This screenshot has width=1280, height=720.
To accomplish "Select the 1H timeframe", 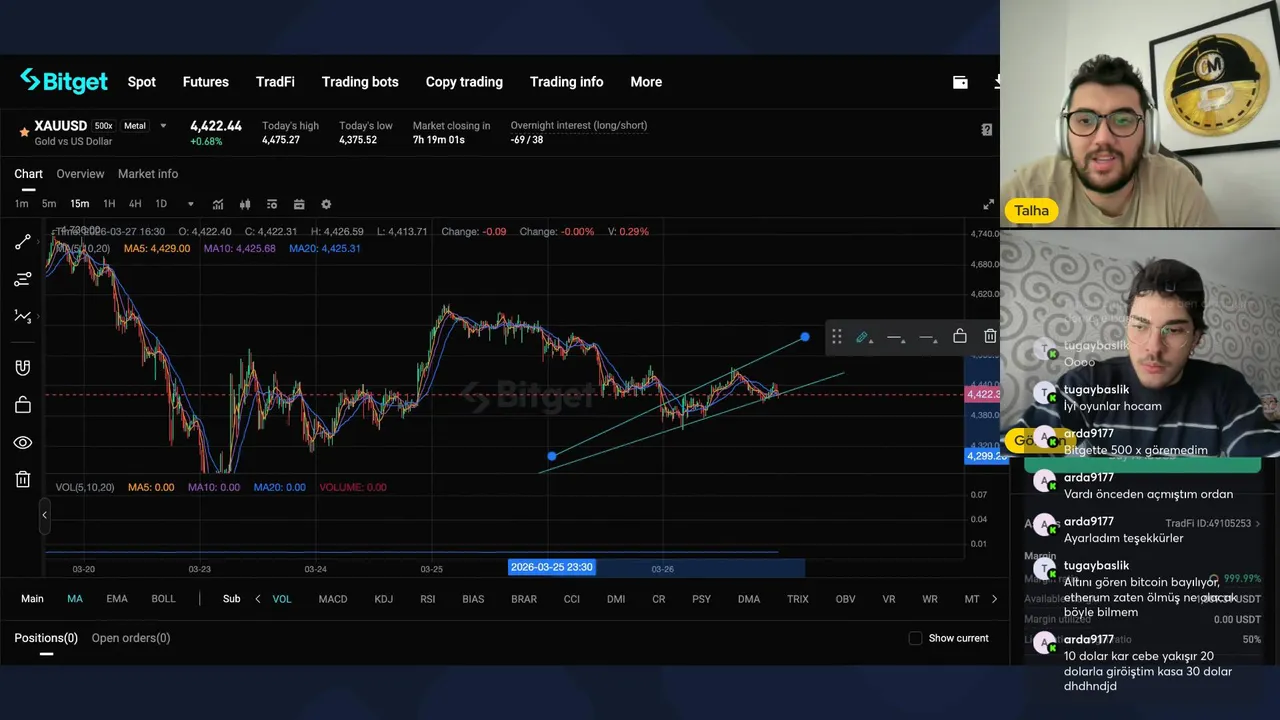I will click(109, 204).
